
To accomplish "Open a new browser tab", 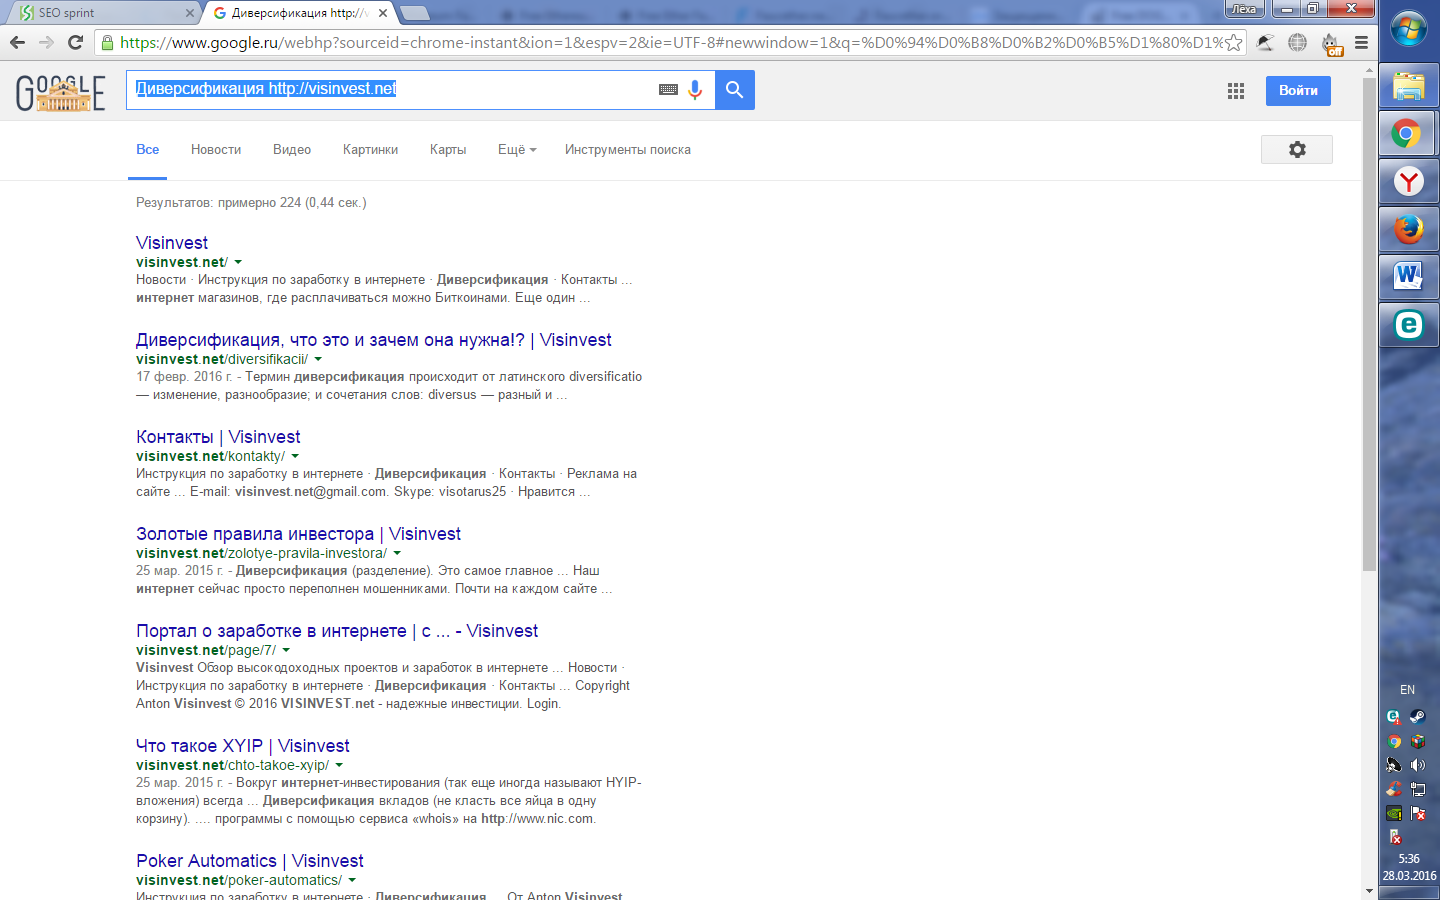I will pyautogui.click(x=414, y=13).
